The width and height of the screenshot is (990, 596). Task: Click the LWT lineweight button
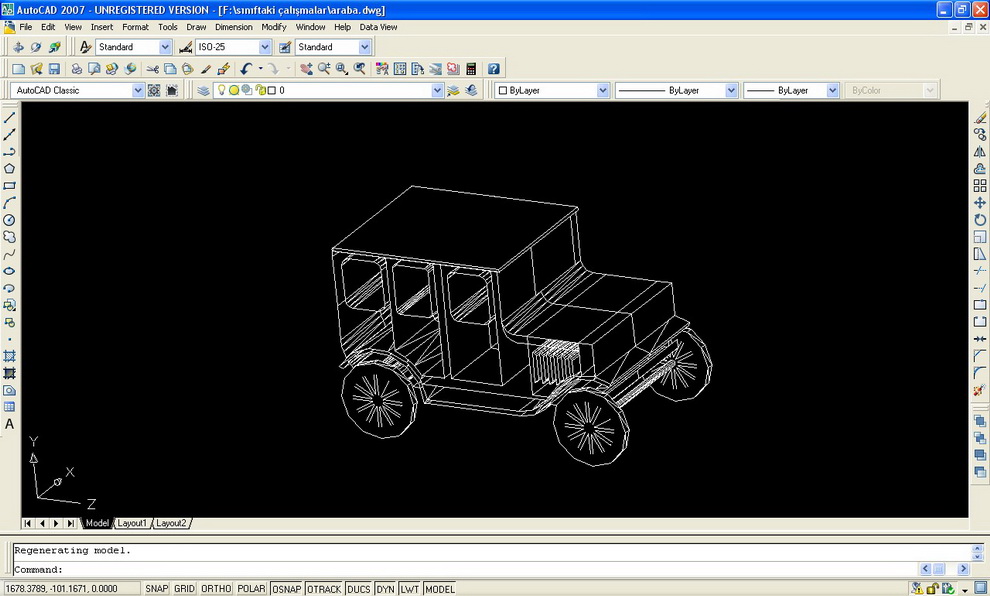410,588
